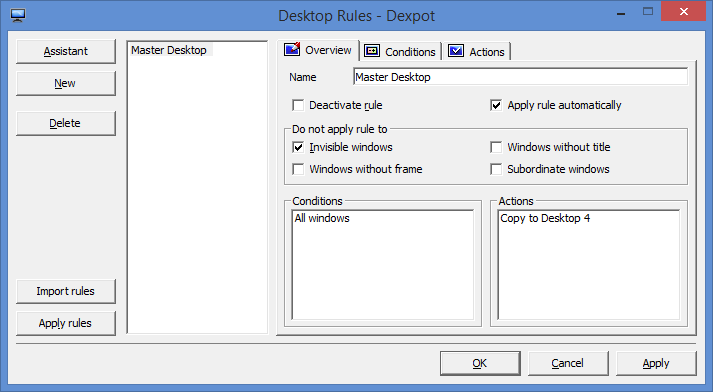The image size is (713, 392).
Task: Click the Name field containing Master Desktop
Action: (520, 77)
